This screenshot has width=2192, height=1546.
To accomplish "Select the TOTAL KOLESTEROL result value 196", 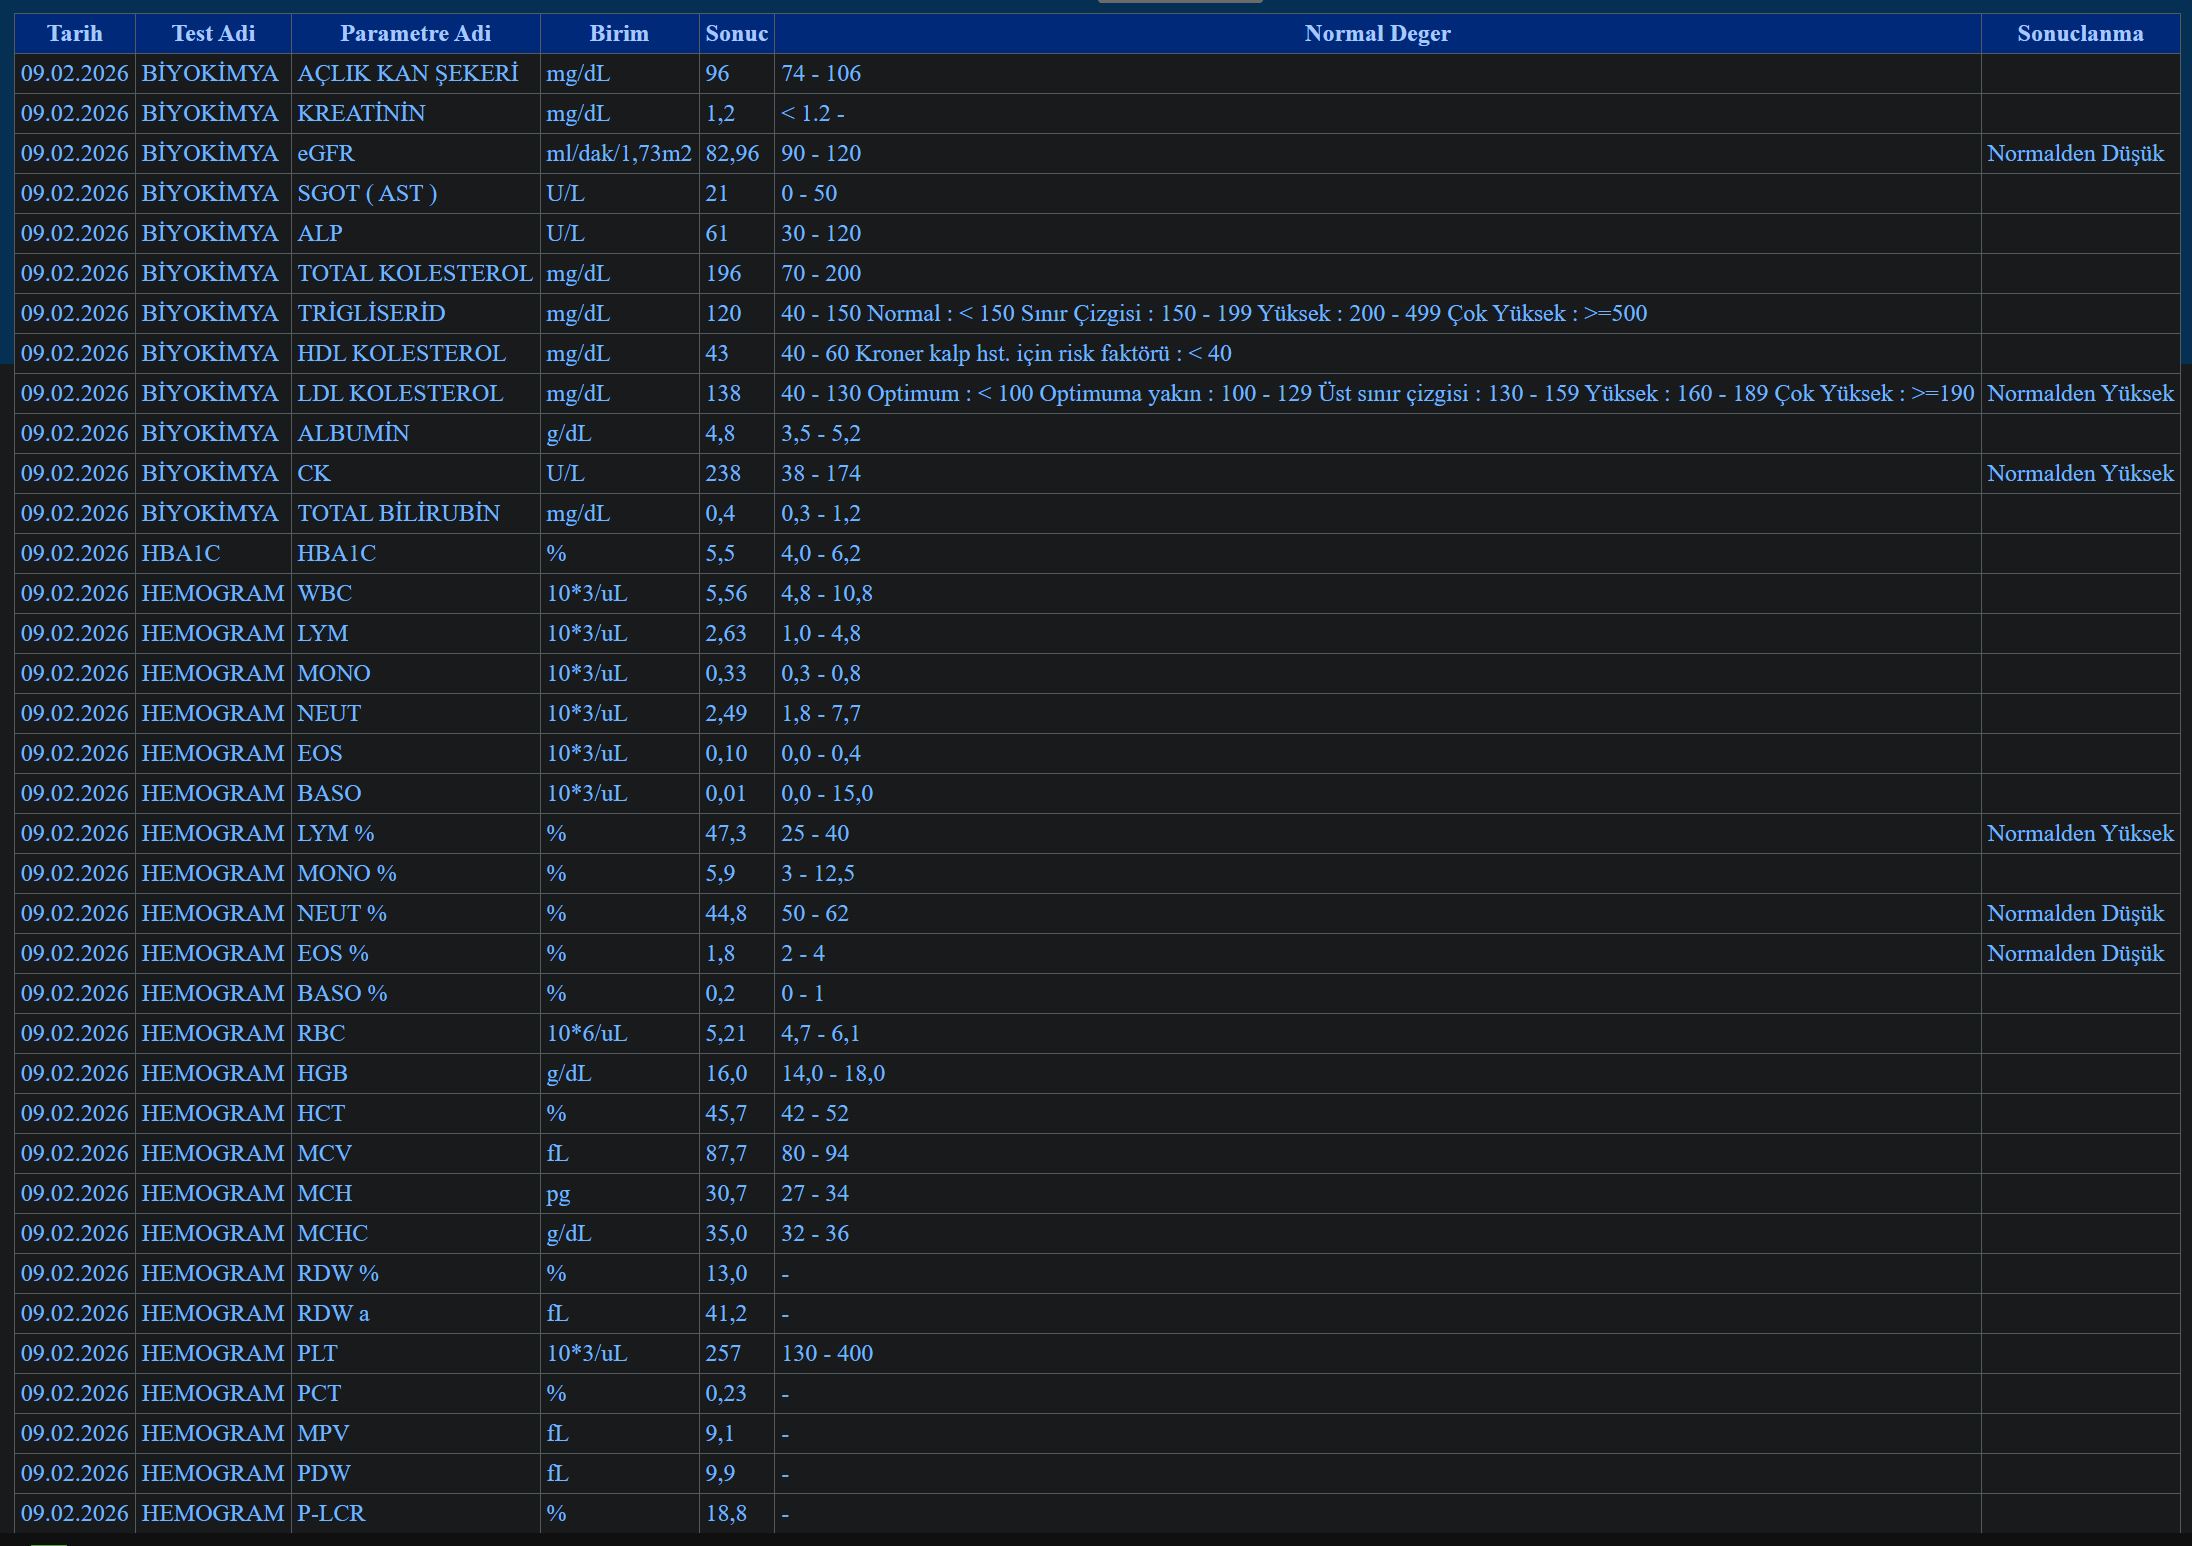I will (x=723, y=274).
